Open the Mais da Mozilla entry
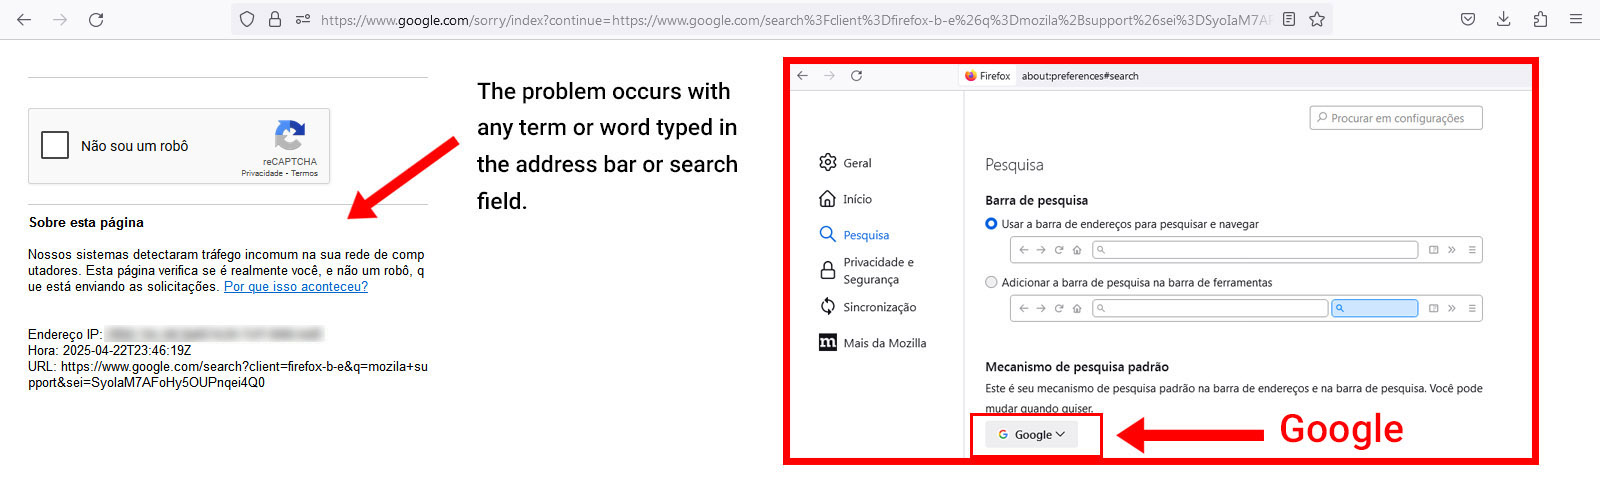 tap(872, 342)
